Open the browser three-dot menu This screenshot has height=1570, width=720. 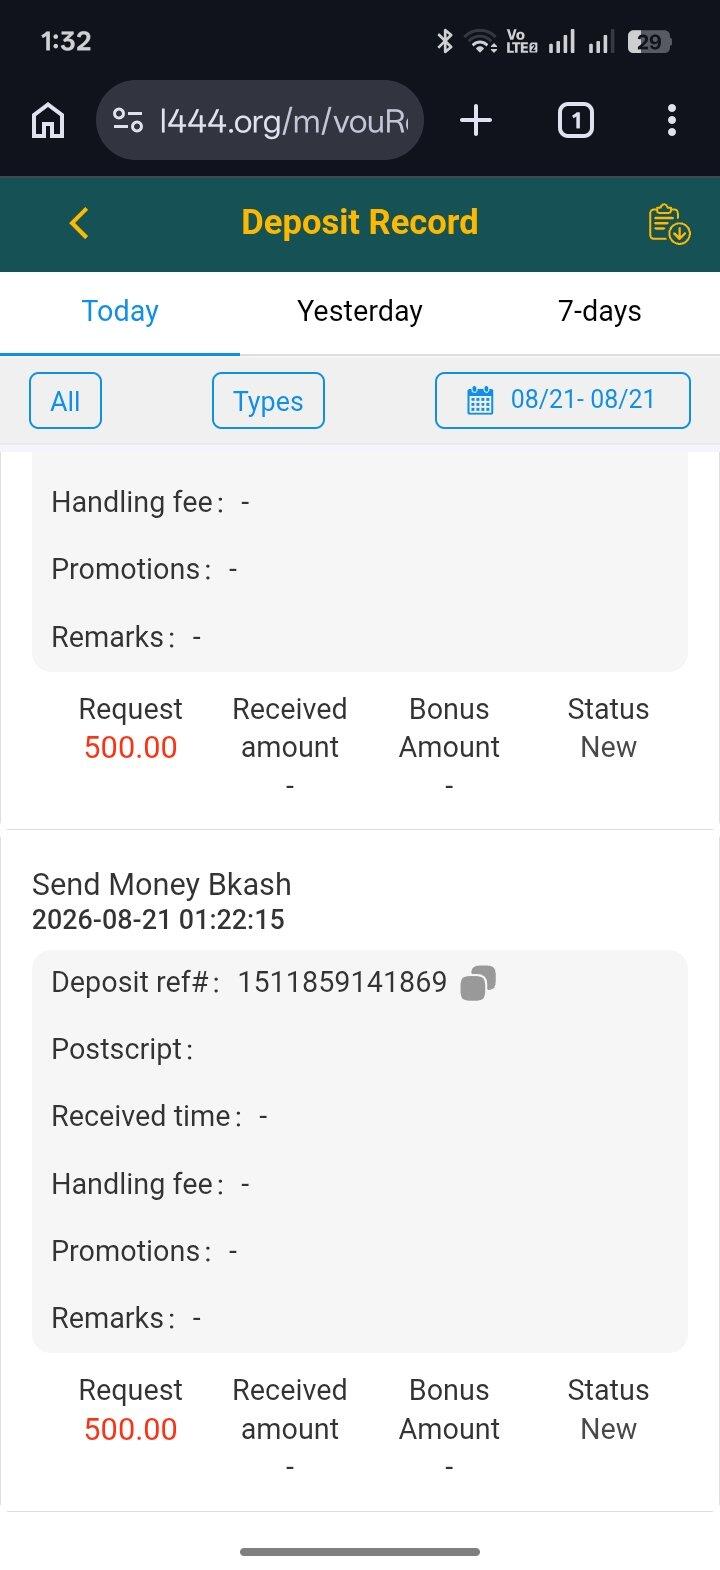[x=671, y=121]
